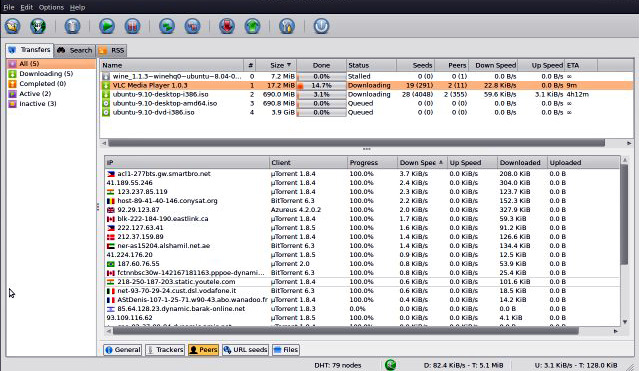Show the General properties tab
This screenshot has height=371, width=639.
(123, 349)
